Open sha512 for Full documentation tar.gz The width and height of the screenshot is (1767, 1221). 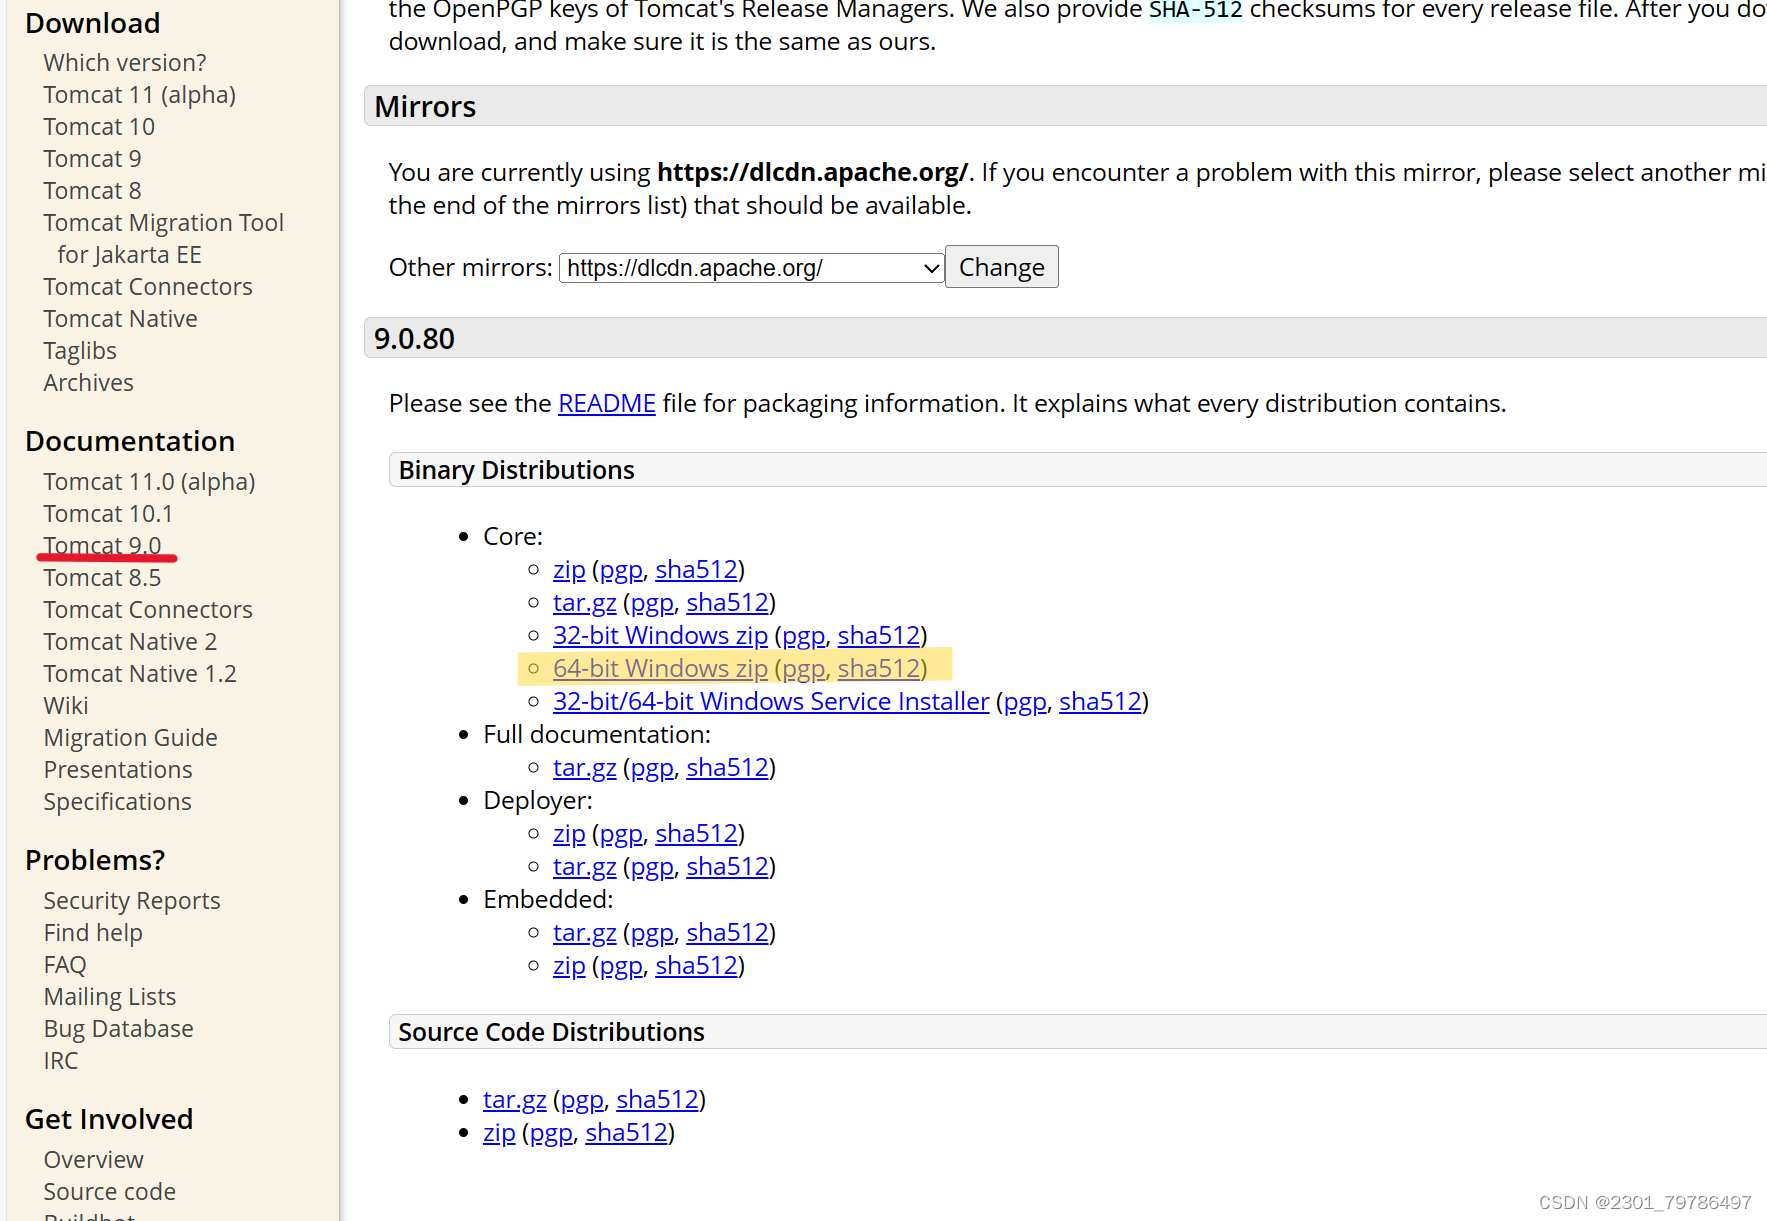pos(727,767)
